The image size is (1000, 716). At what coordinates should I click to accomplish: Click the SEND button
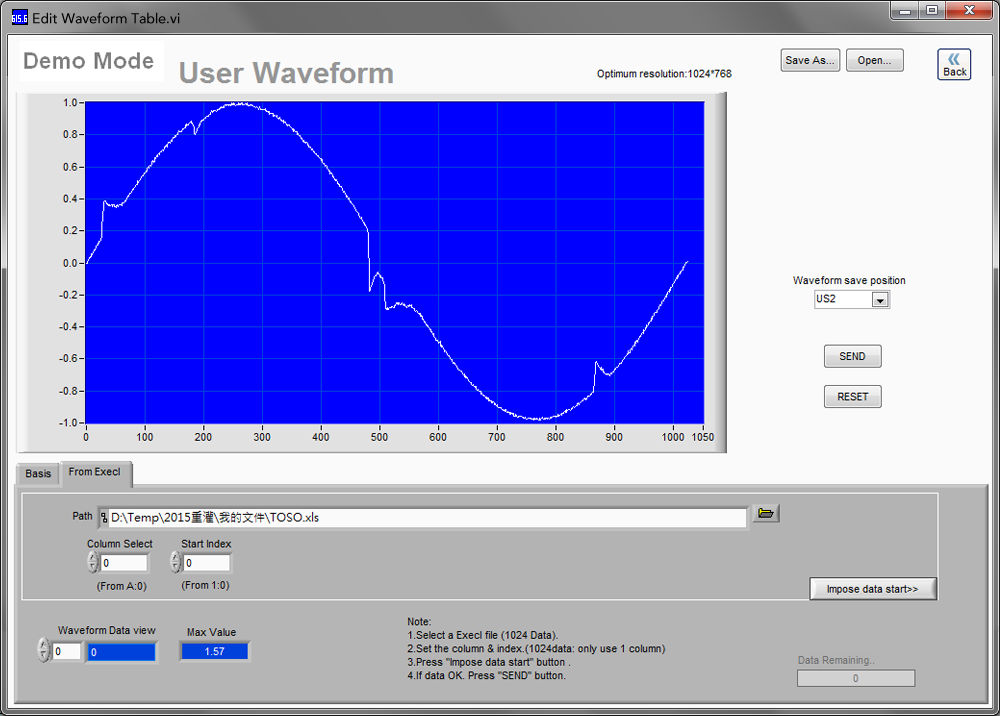[852, 356]
